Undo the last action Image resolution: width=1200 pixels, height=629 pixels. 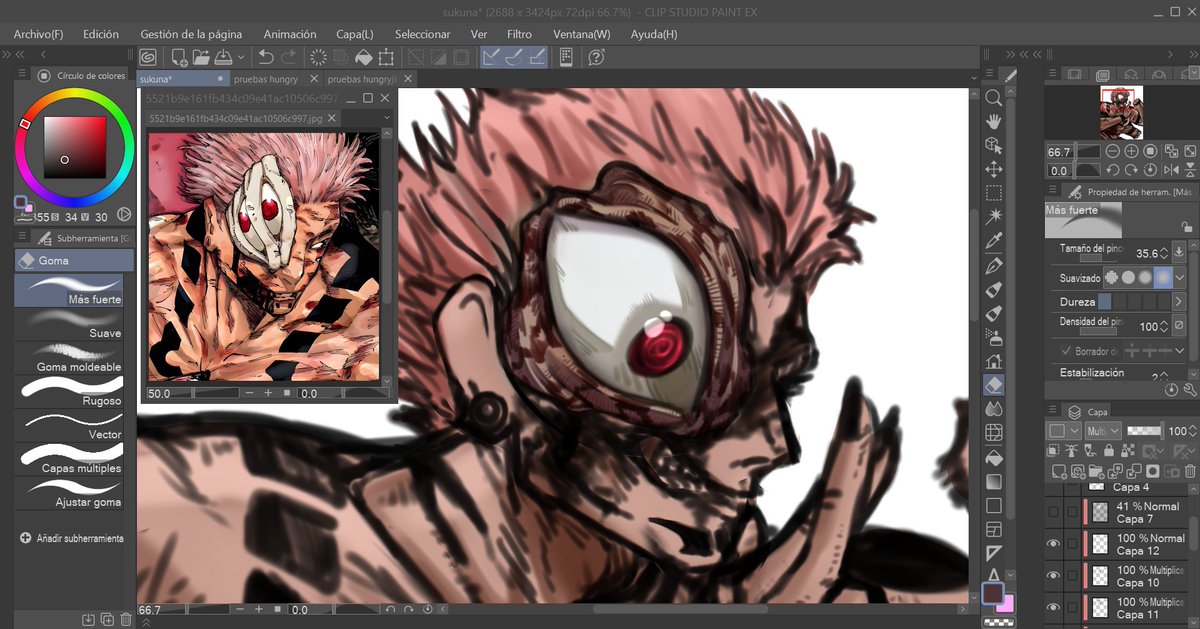(266, 57)
